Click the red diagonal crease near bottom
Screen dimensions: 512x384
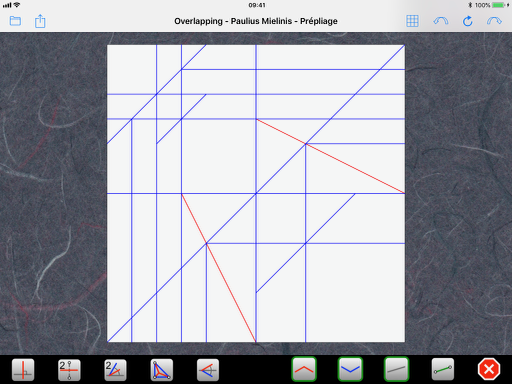[x=219, y=268]
